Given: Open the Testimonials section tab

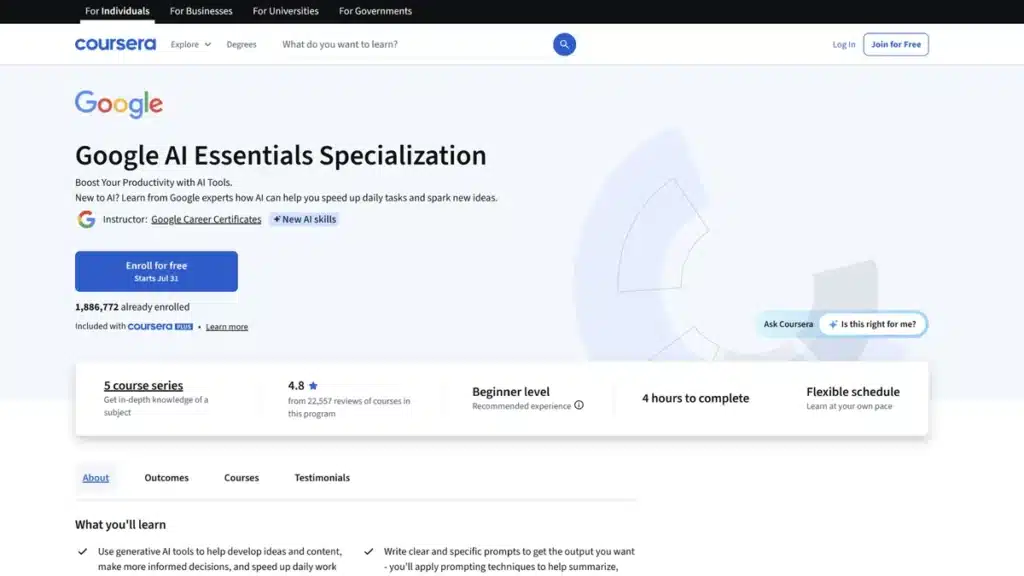Looking at the screenshot, I should click(x=322, y=478).
